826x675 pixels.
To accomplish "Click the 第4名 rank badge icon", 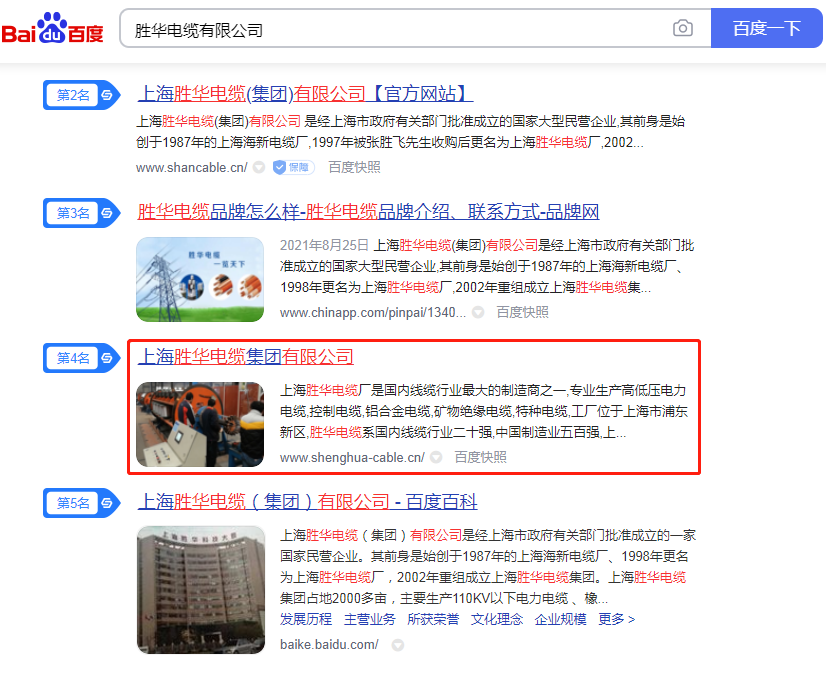I will 82,358.
